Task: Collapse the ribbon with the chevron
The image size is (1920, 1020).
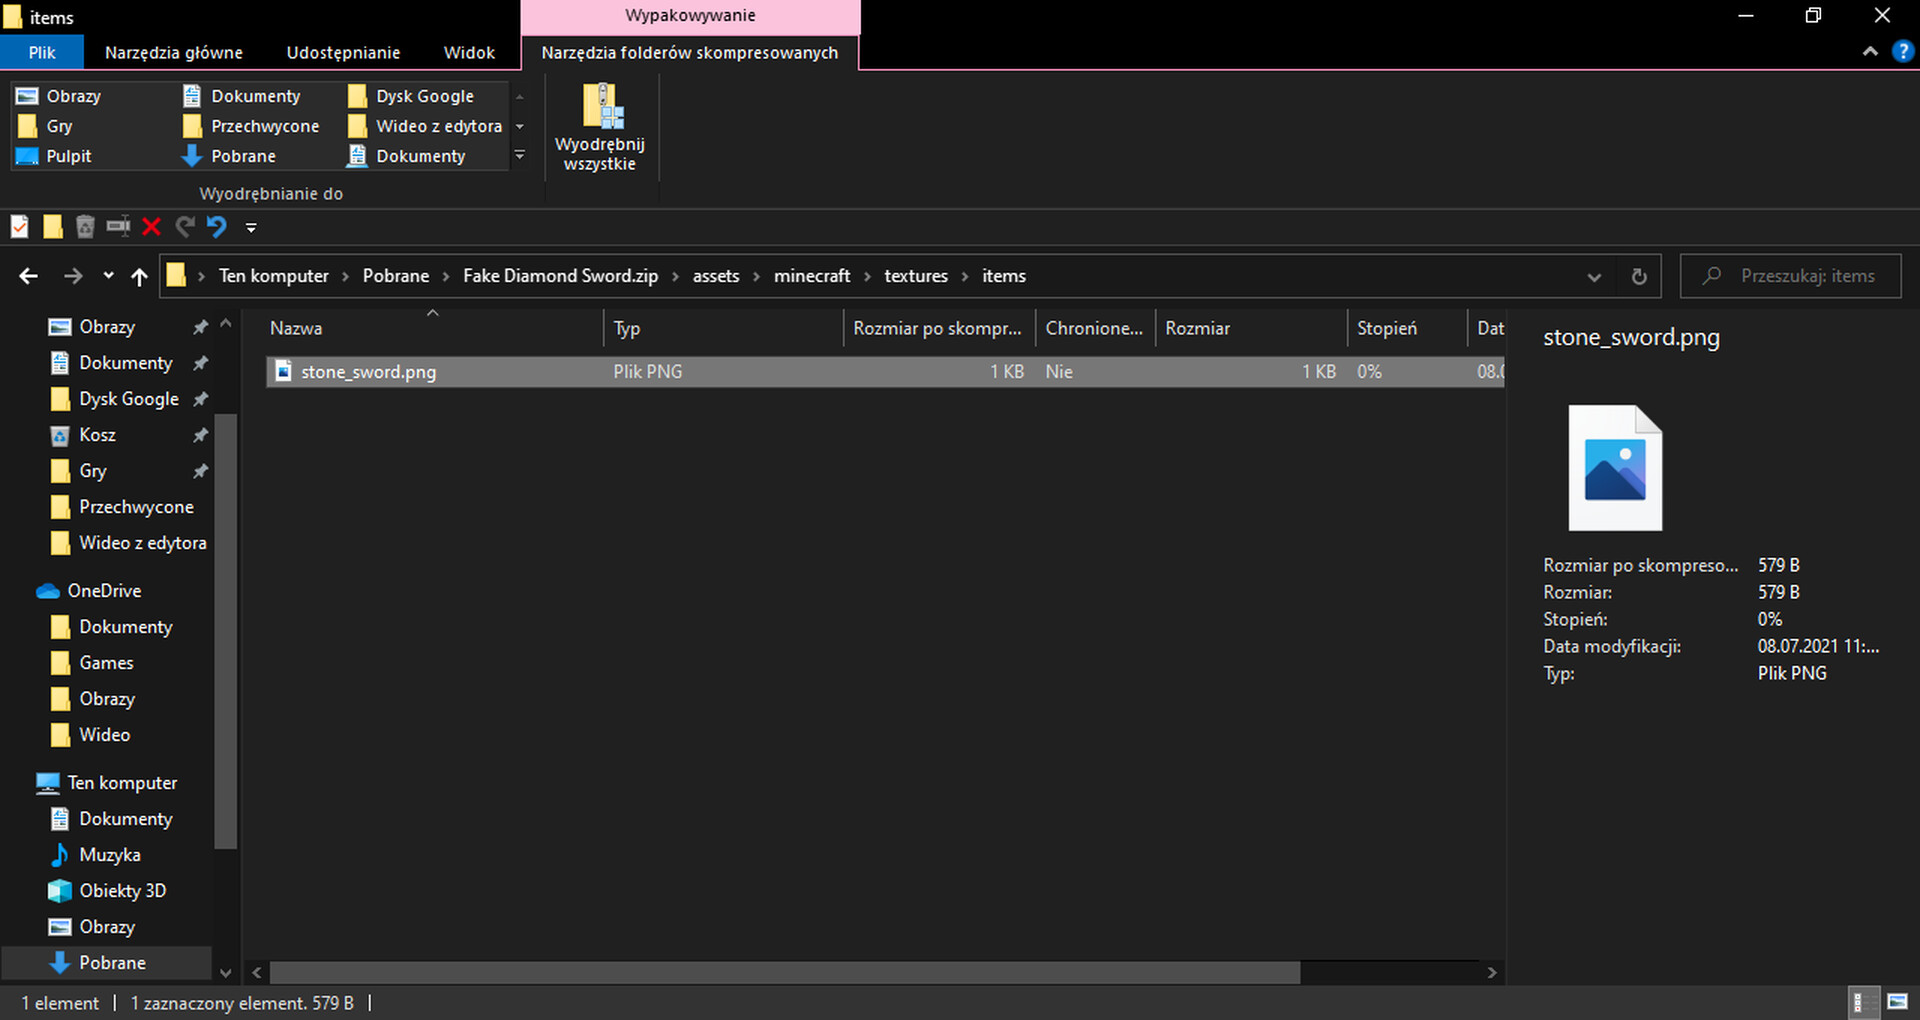Action: pyautogui.click(x=1869, y=52)
